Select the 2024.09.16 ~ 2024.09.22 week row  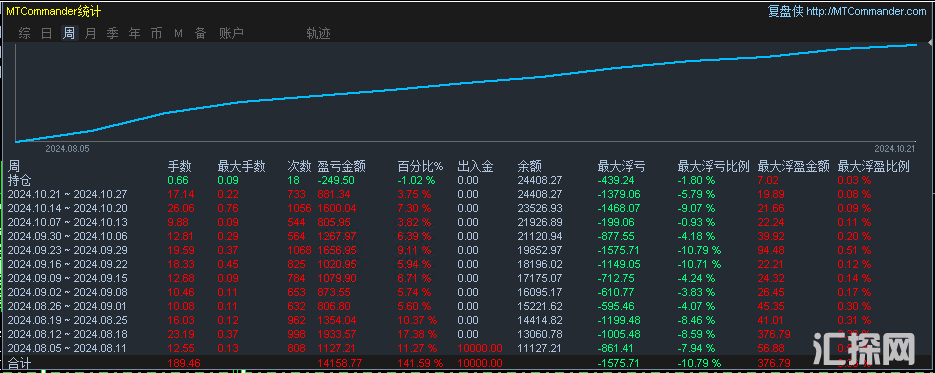point(468,264)
